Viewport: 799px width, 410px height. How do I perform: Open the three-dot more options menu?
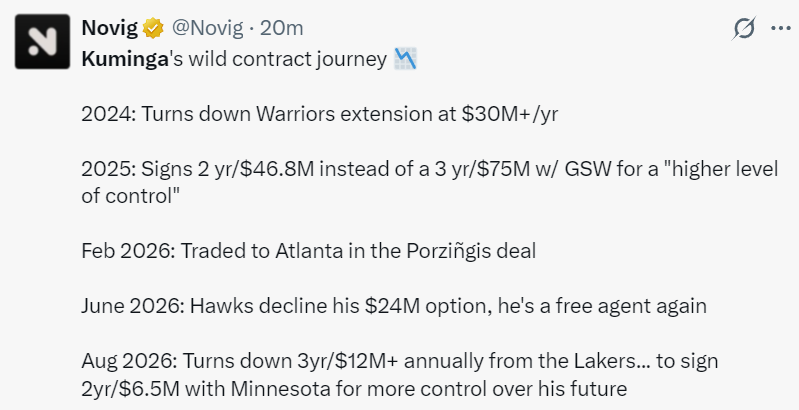(781, 28)
